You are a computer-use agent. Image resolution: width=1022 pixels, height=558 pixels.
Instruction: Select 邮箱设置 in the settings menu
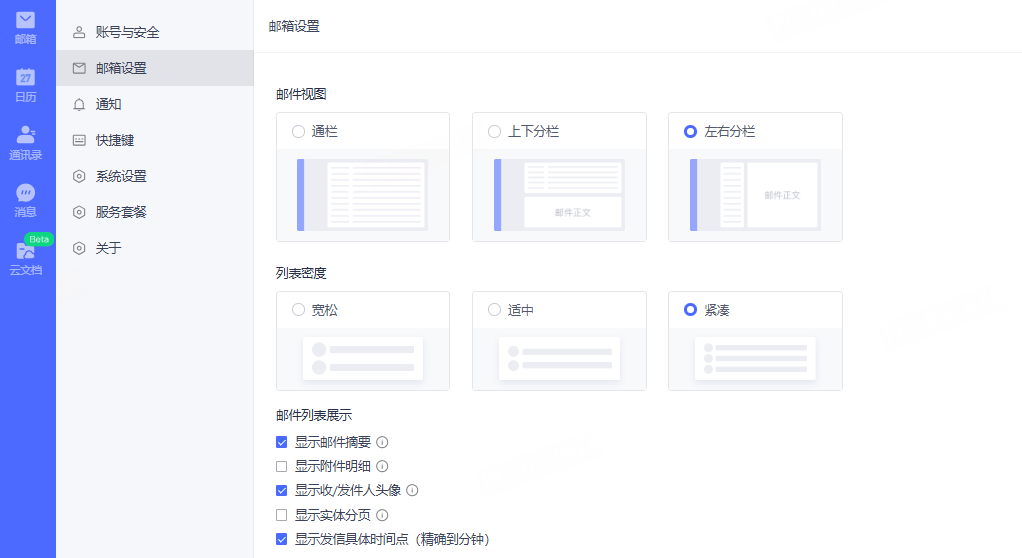pyautogui.click(x=154, y=68)
